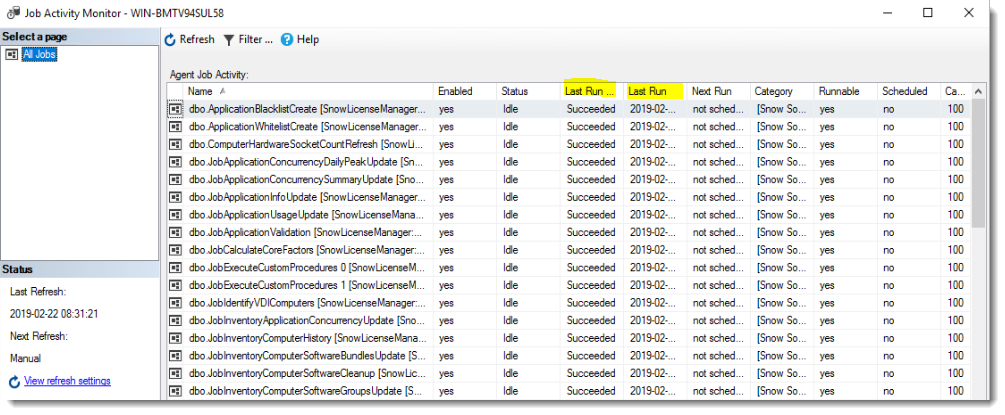Sort by the Next Run column header

(718, 91)
